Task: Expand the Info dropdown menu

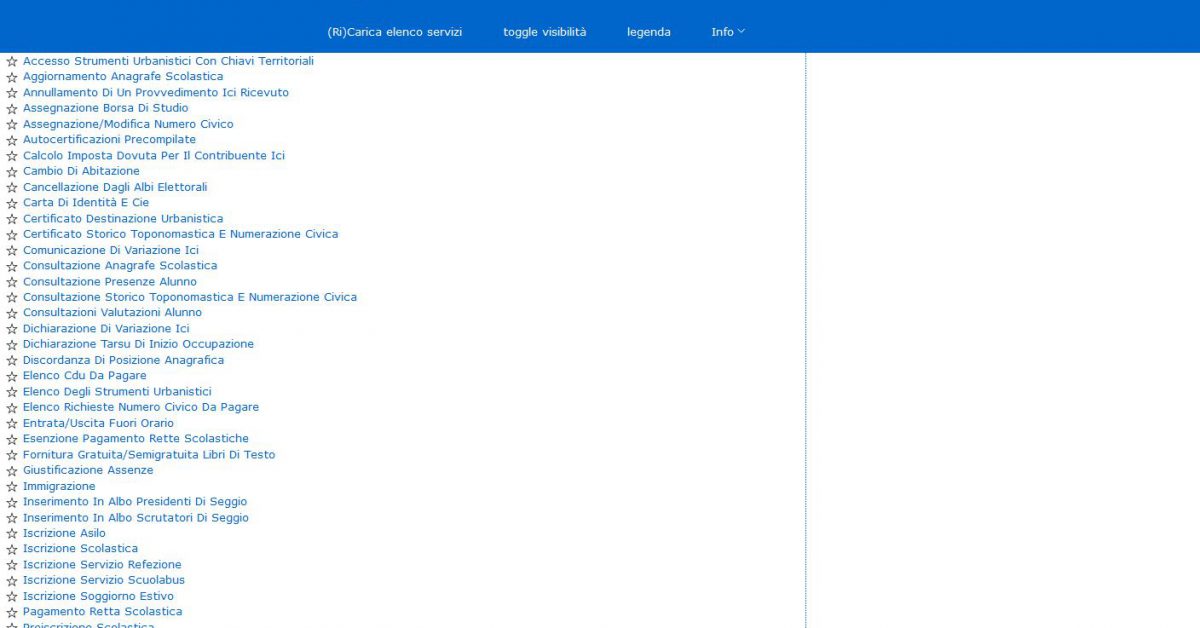Action: (x=728, y=32)
